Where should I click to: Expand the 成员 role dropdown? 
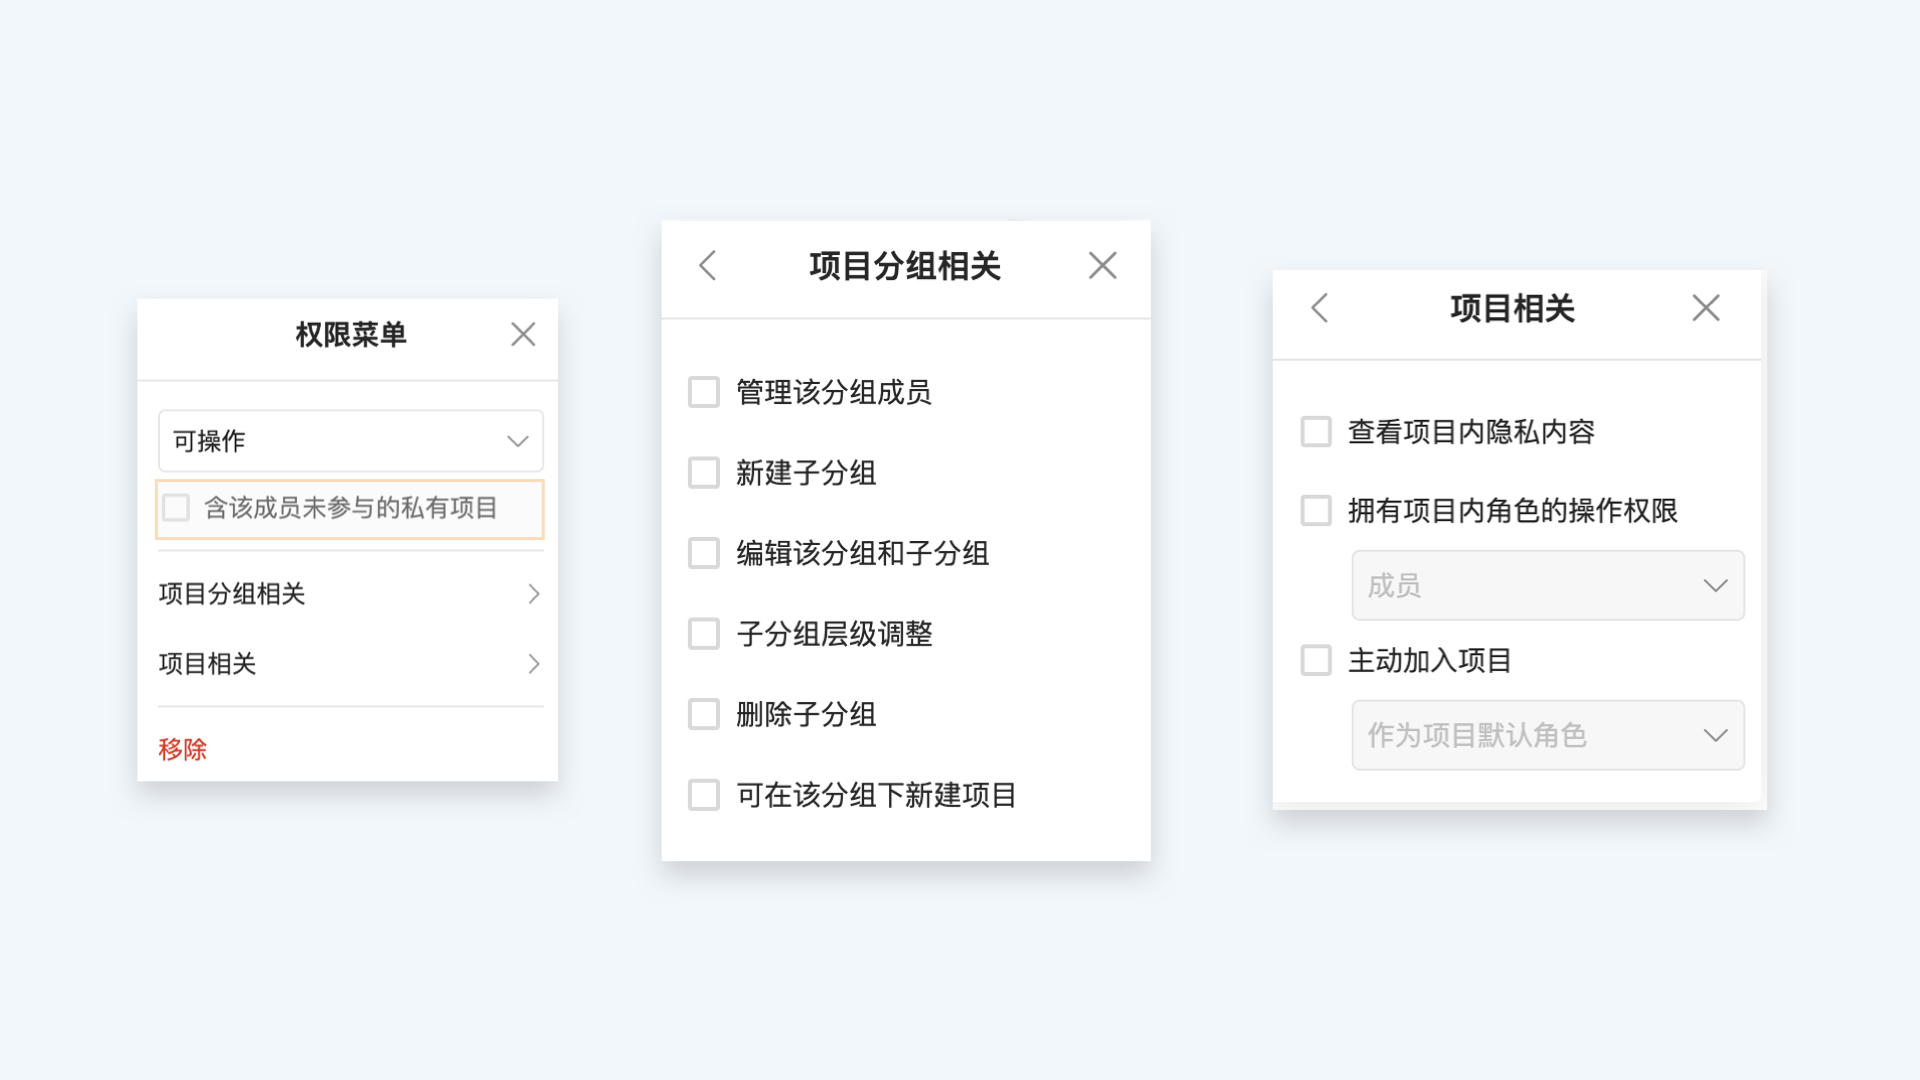coord(1548,586)
